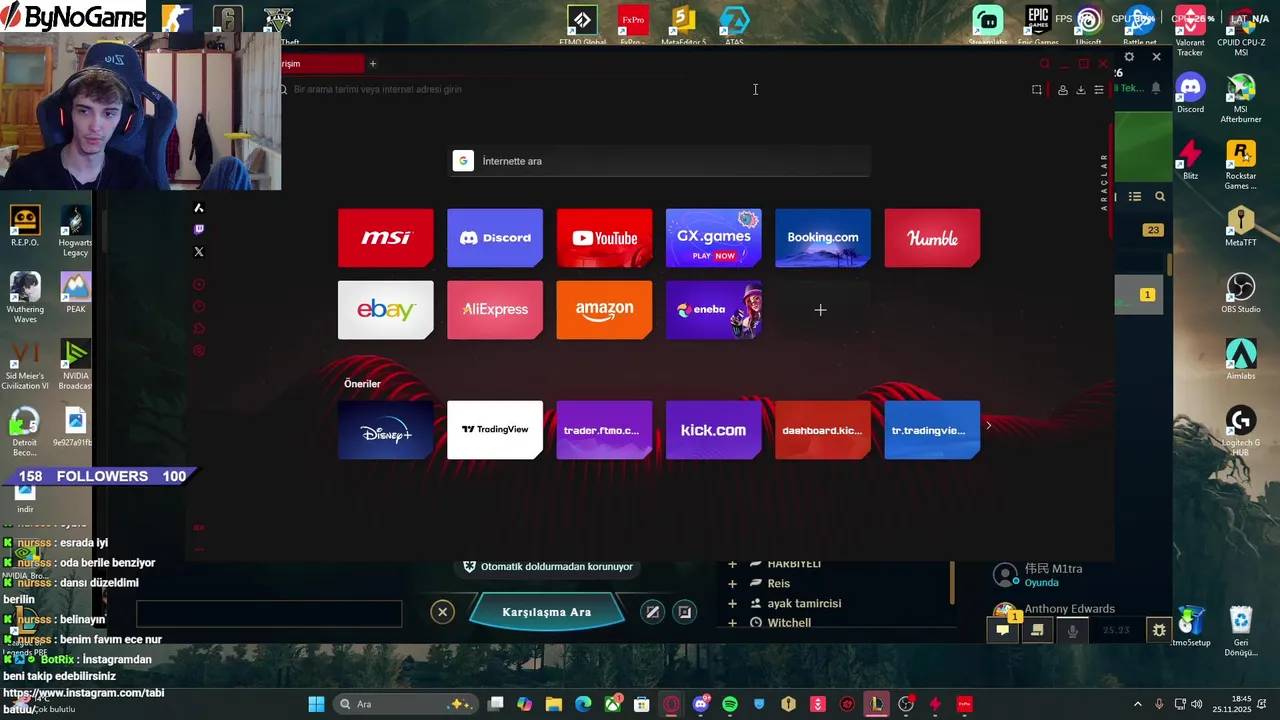
Task: Focus the browser address bar
Action: tap(650, 89)
